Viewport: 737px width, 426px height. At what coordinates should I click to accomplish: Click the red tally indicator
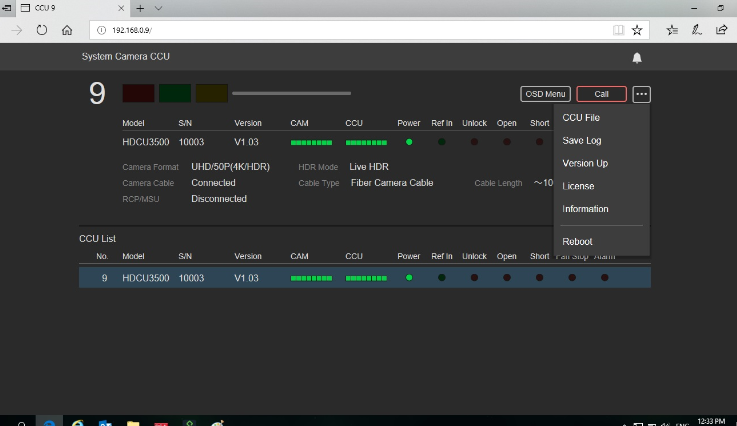[x=138, y=94]
